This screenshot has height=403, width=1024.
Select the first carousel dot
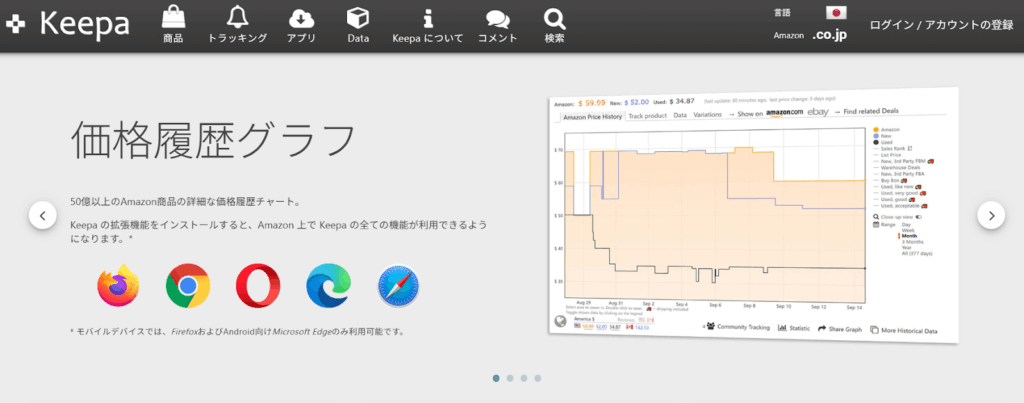tap(496, 378)
